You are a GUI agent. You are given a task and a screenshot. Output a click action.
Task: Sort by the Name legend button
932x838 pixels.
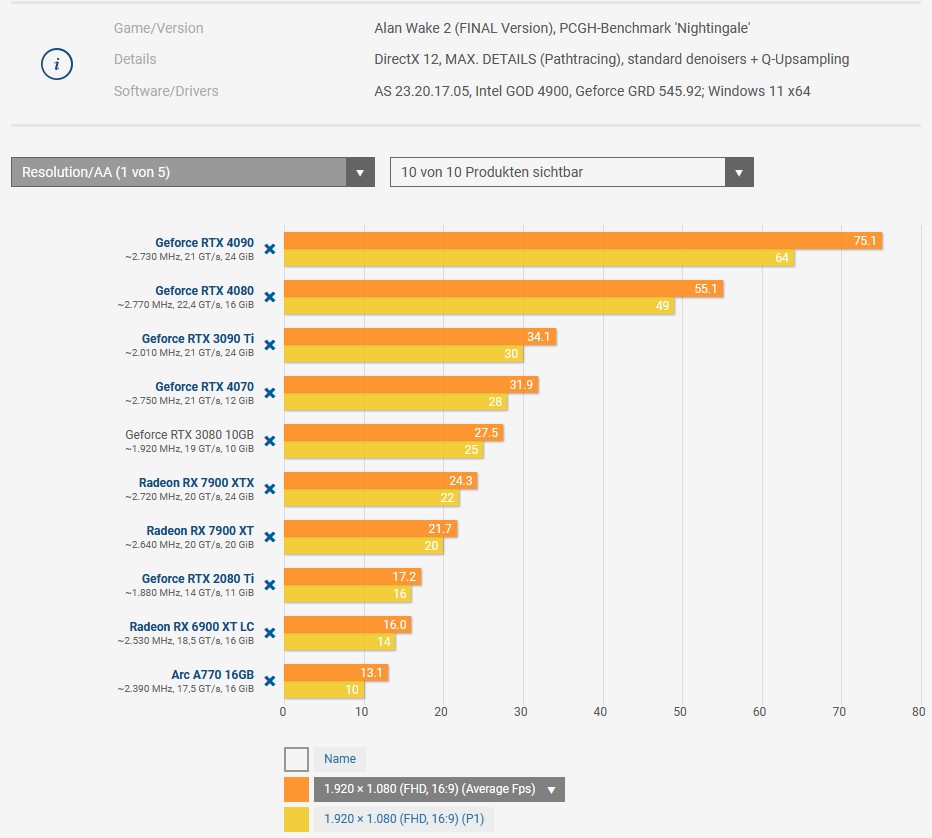340,759
